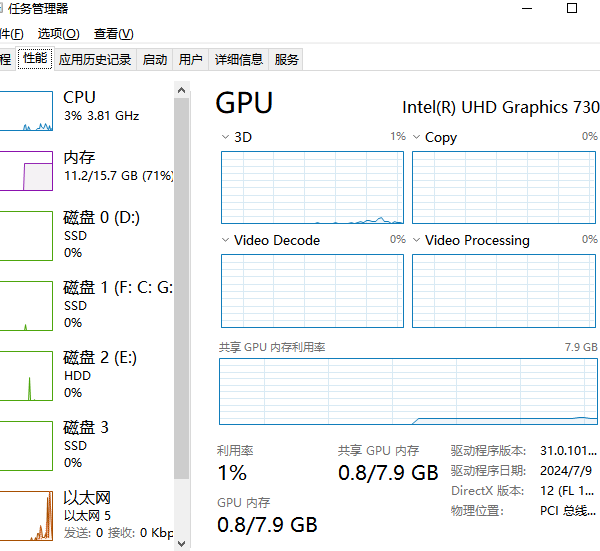Click the sidebar scroll down arrow

182,543
